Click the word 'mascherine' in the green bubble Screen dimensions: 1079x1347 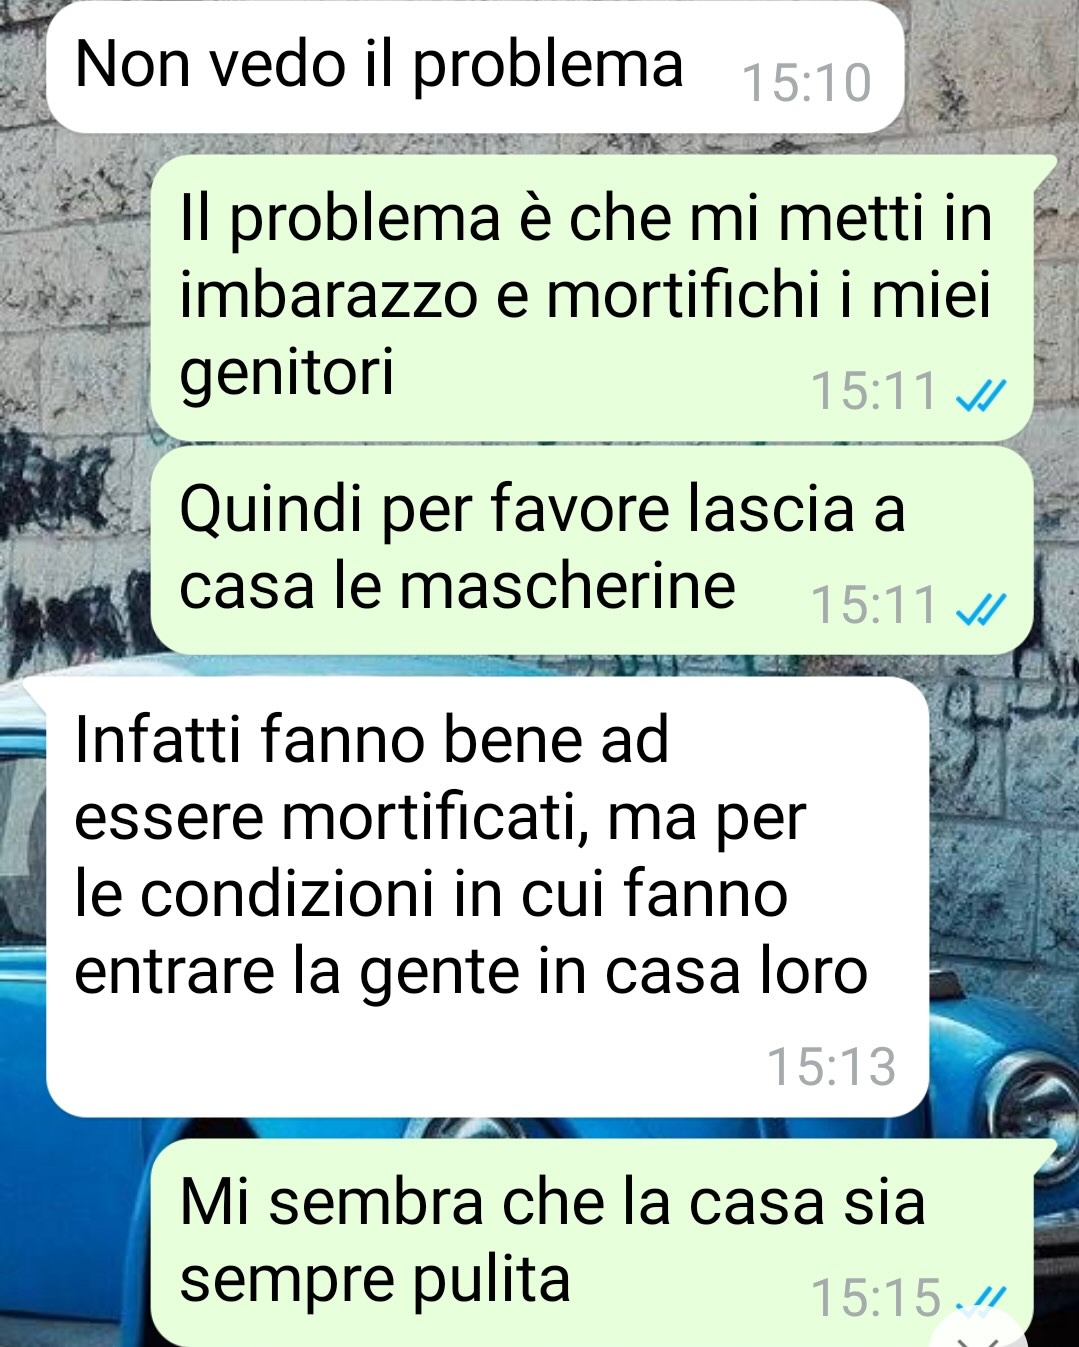[x=567, y=586]
